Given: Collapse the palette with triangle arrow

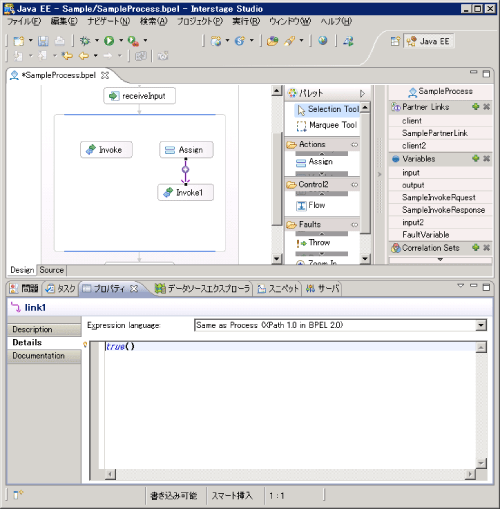Looking at the screenshot, I should click(x=362, y=93).
